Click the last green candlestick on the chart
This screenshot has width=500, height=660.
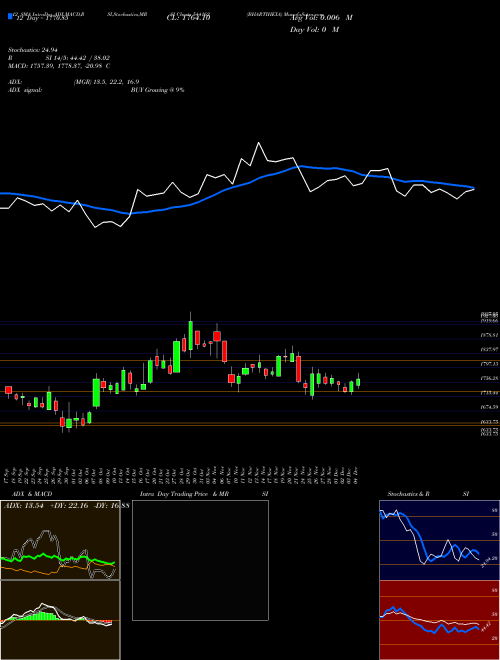(x=358, y=382)
